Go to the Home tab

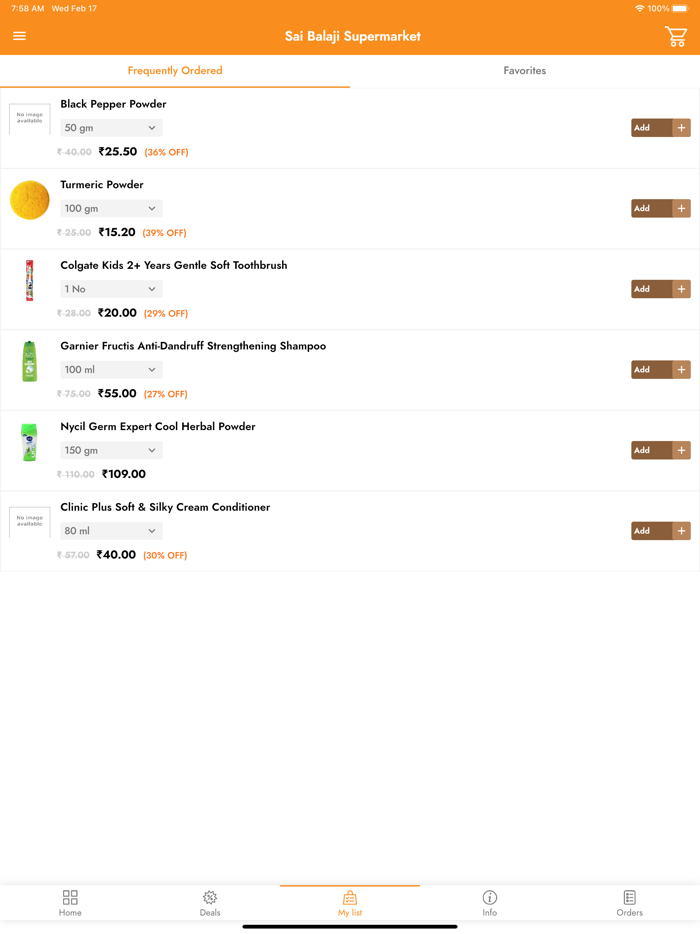[x=70, y=903]
